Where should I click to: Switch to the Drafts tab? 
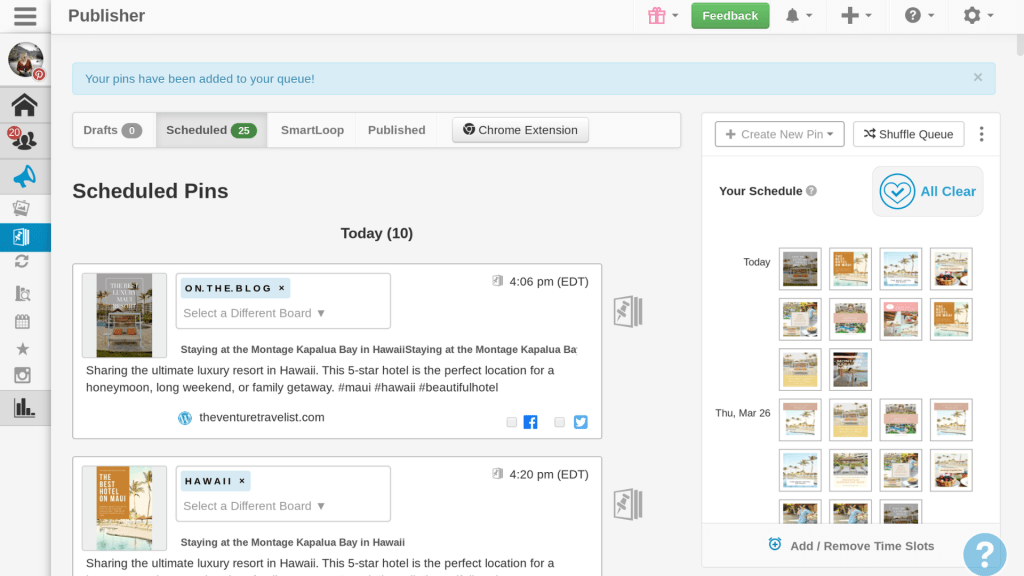pyautogui.click(x=112, y=130)
